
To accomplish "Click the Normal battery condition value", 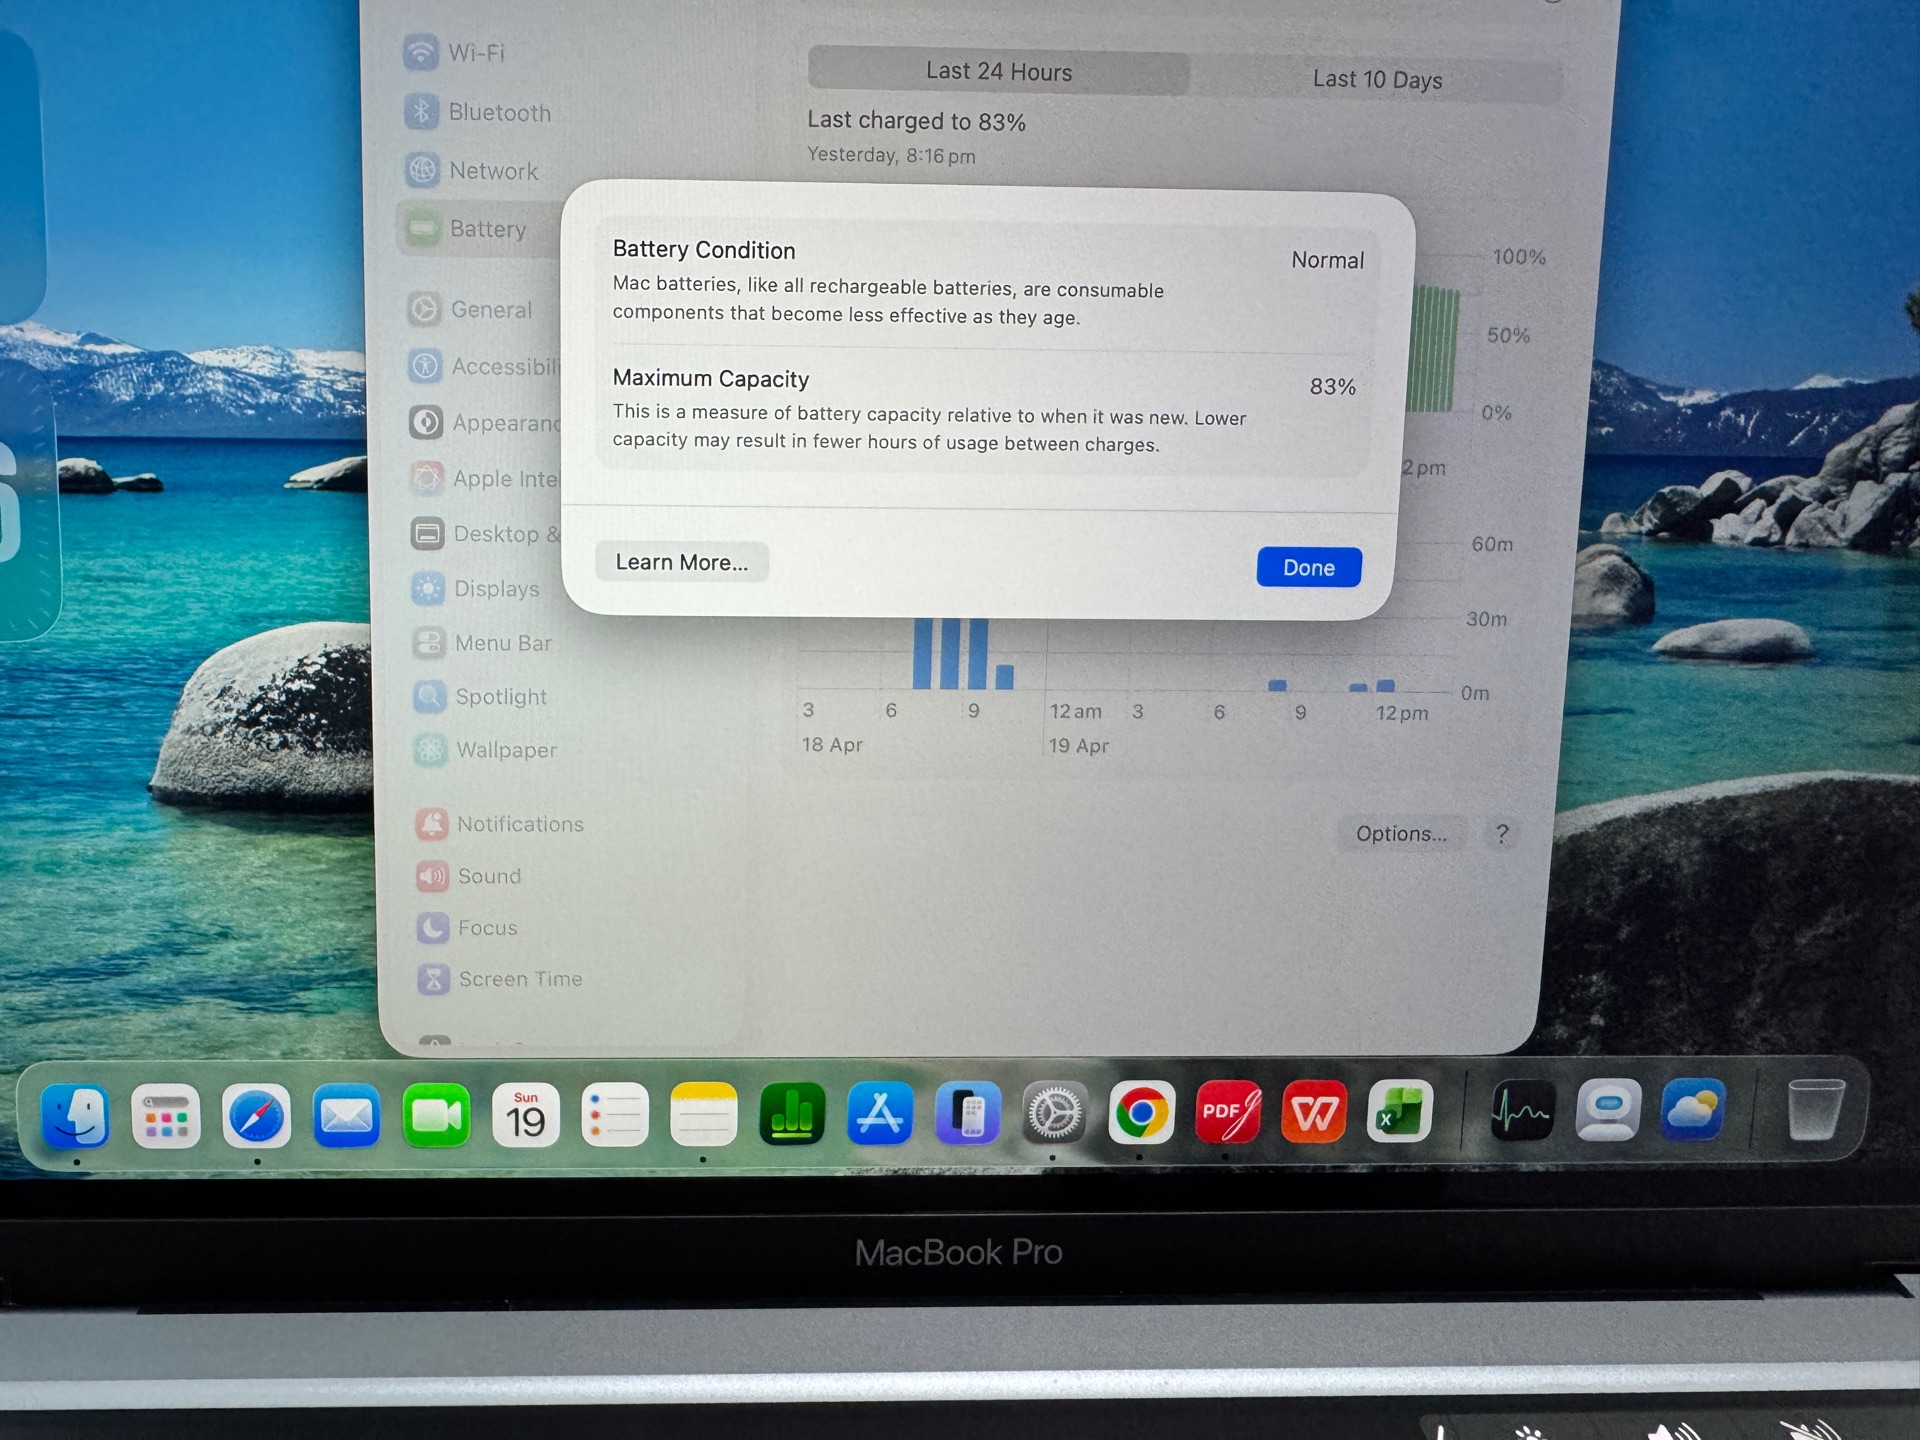I will point(1327,260).
